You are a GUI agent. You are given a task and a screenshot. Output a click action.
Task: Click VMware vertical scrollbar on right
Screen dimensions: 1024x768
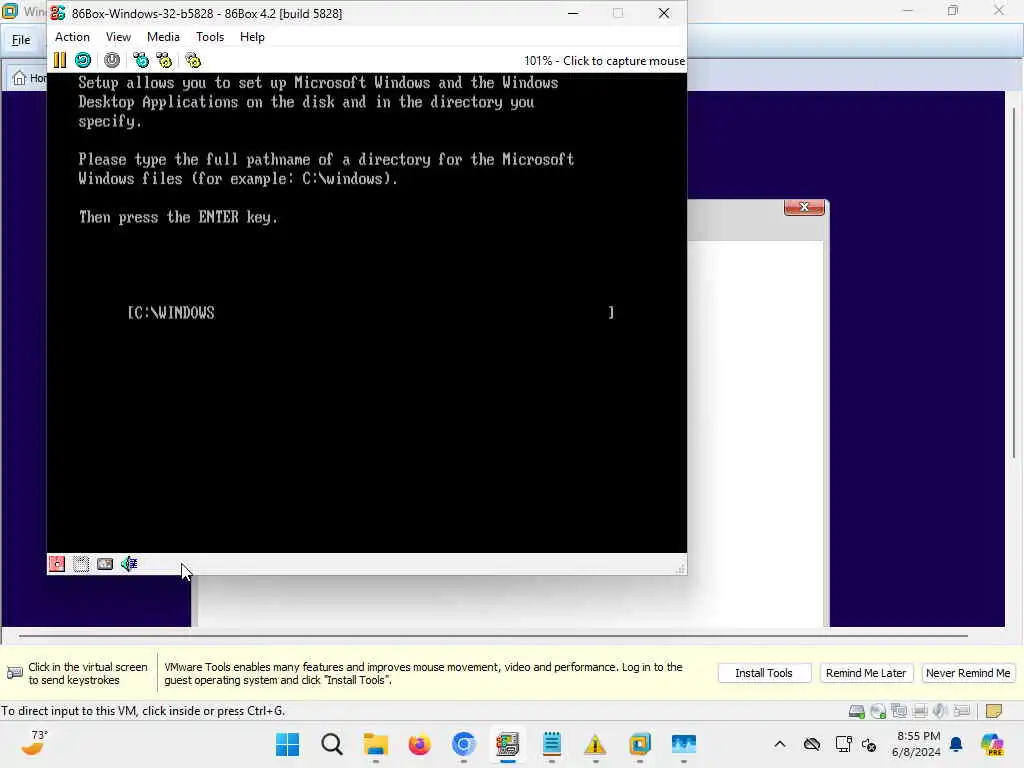point(1014,281)
